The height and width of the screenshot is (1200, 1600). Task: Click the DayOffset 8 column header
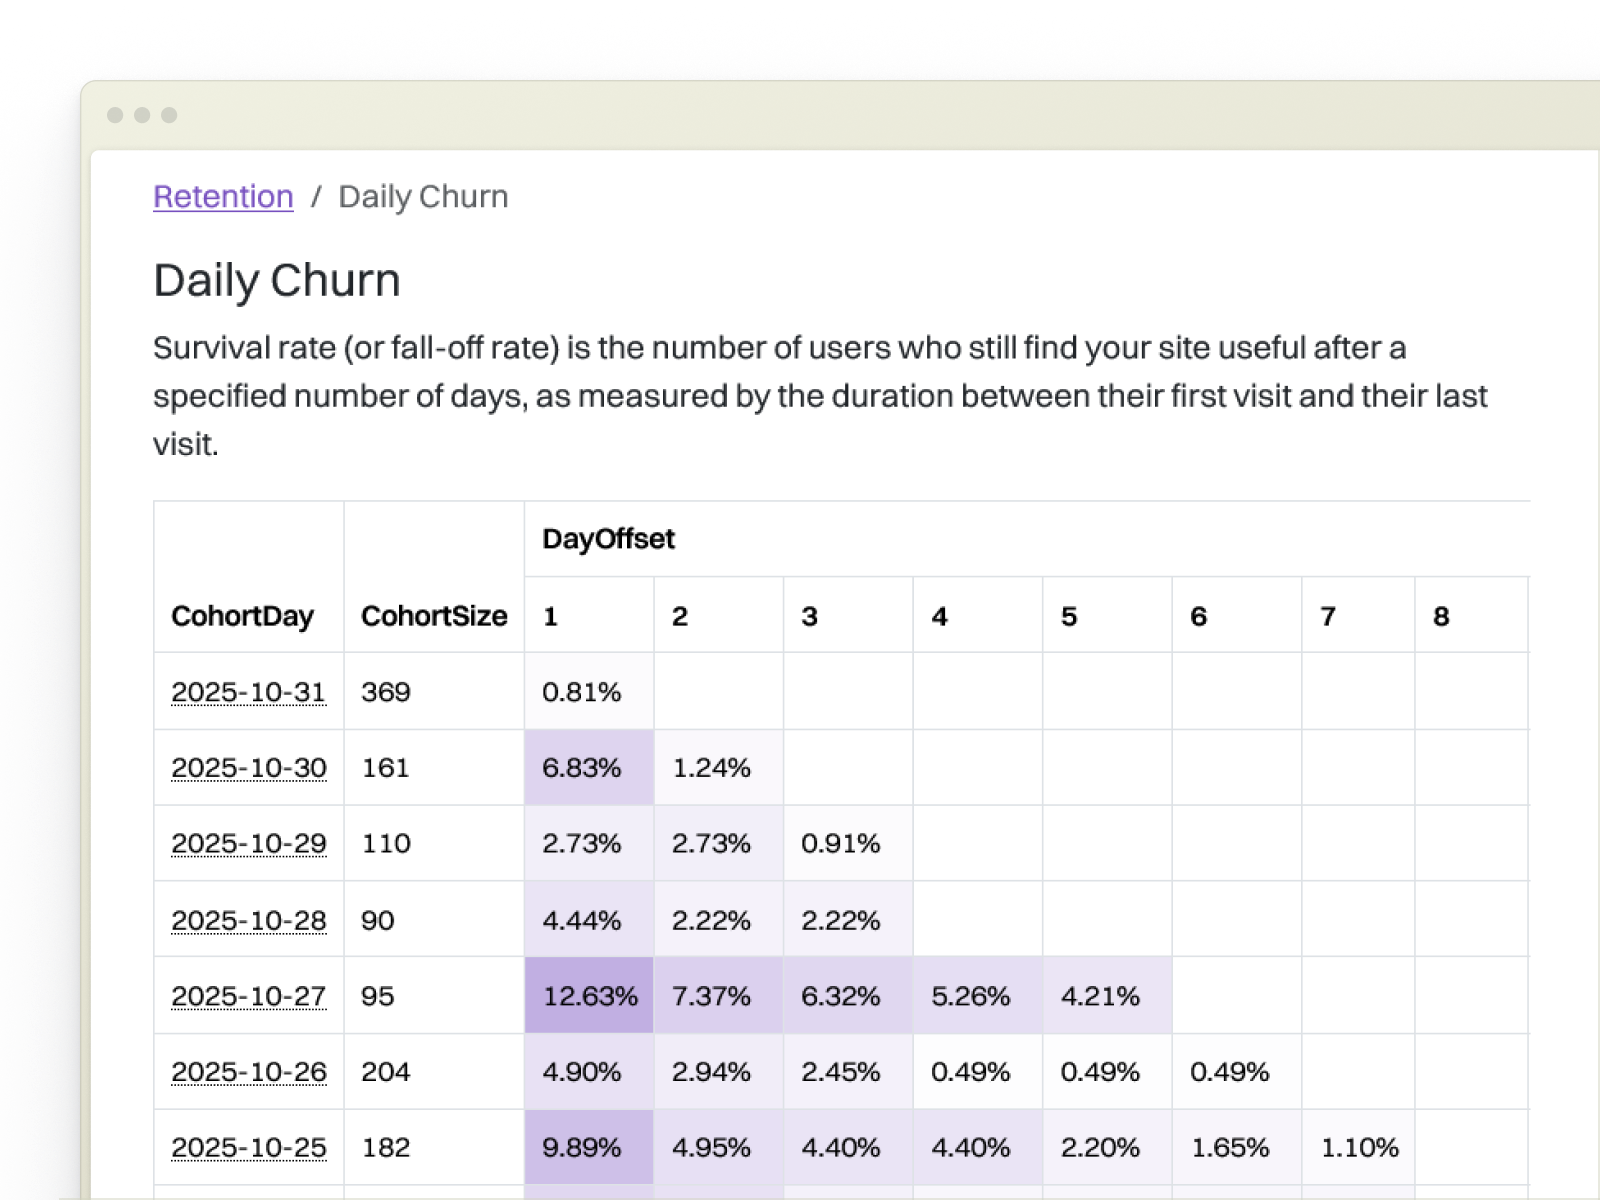tap(1440, 616)
